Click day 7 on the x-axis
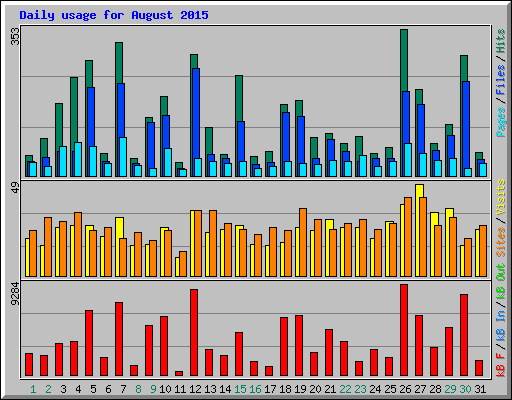Image resolution: width=512 pixels, height=400 pixels. pyautogui.click(x=123, y=389)
